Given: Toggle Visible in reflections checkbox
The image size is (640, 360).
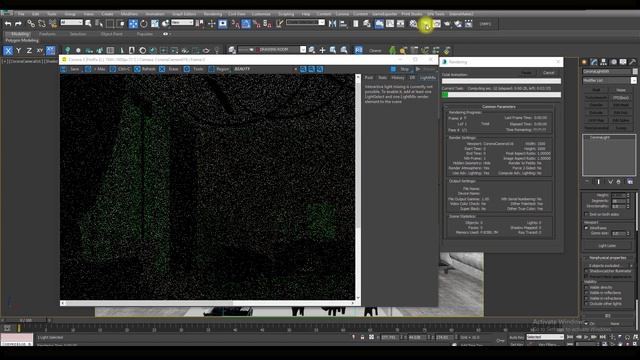Looking at the screenshot, I should coord(587,293).
